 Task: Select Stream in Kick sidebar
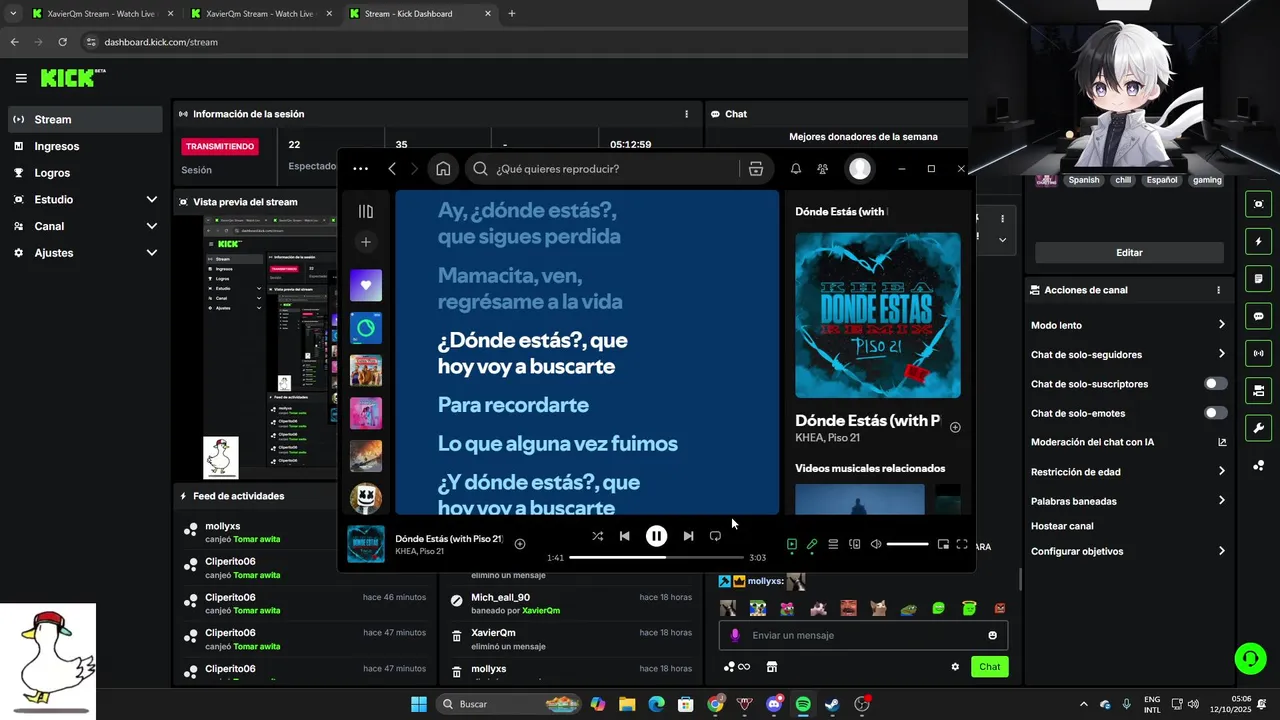85,119
